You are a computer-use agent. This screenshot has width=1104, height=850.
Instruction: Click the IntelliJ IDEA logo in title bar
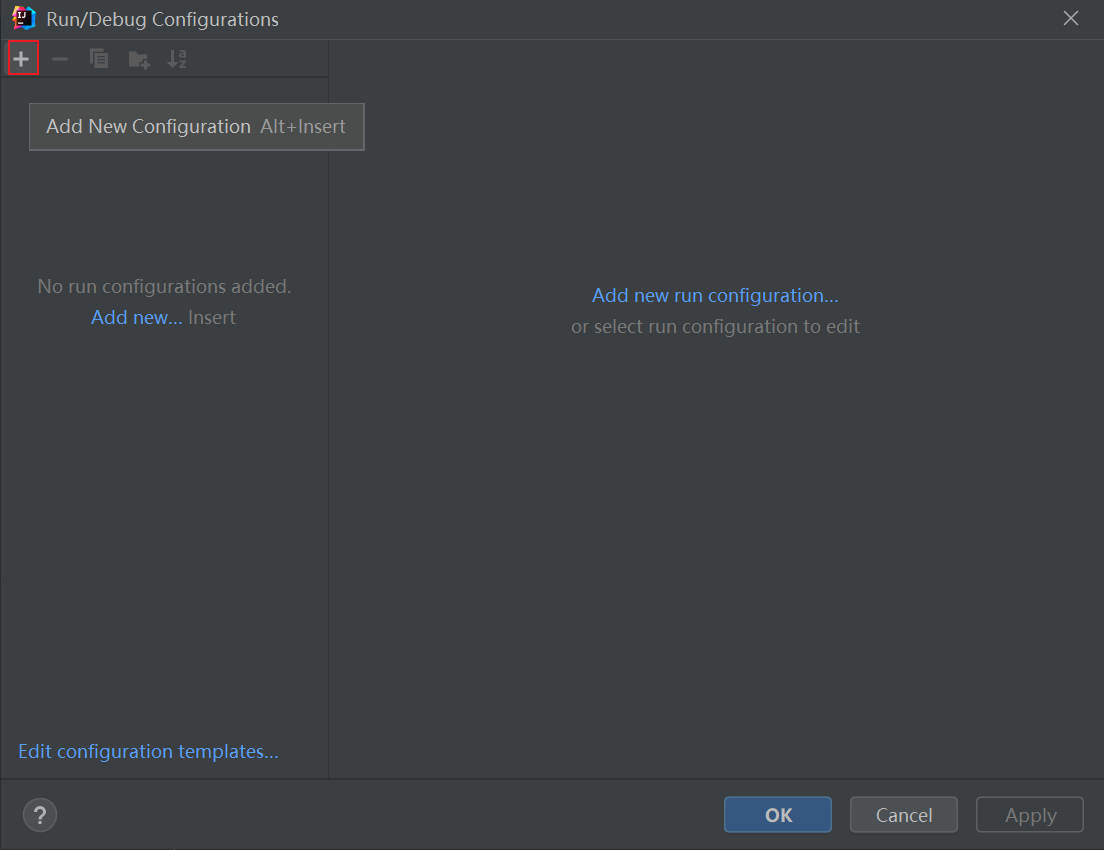coord(23,18)
